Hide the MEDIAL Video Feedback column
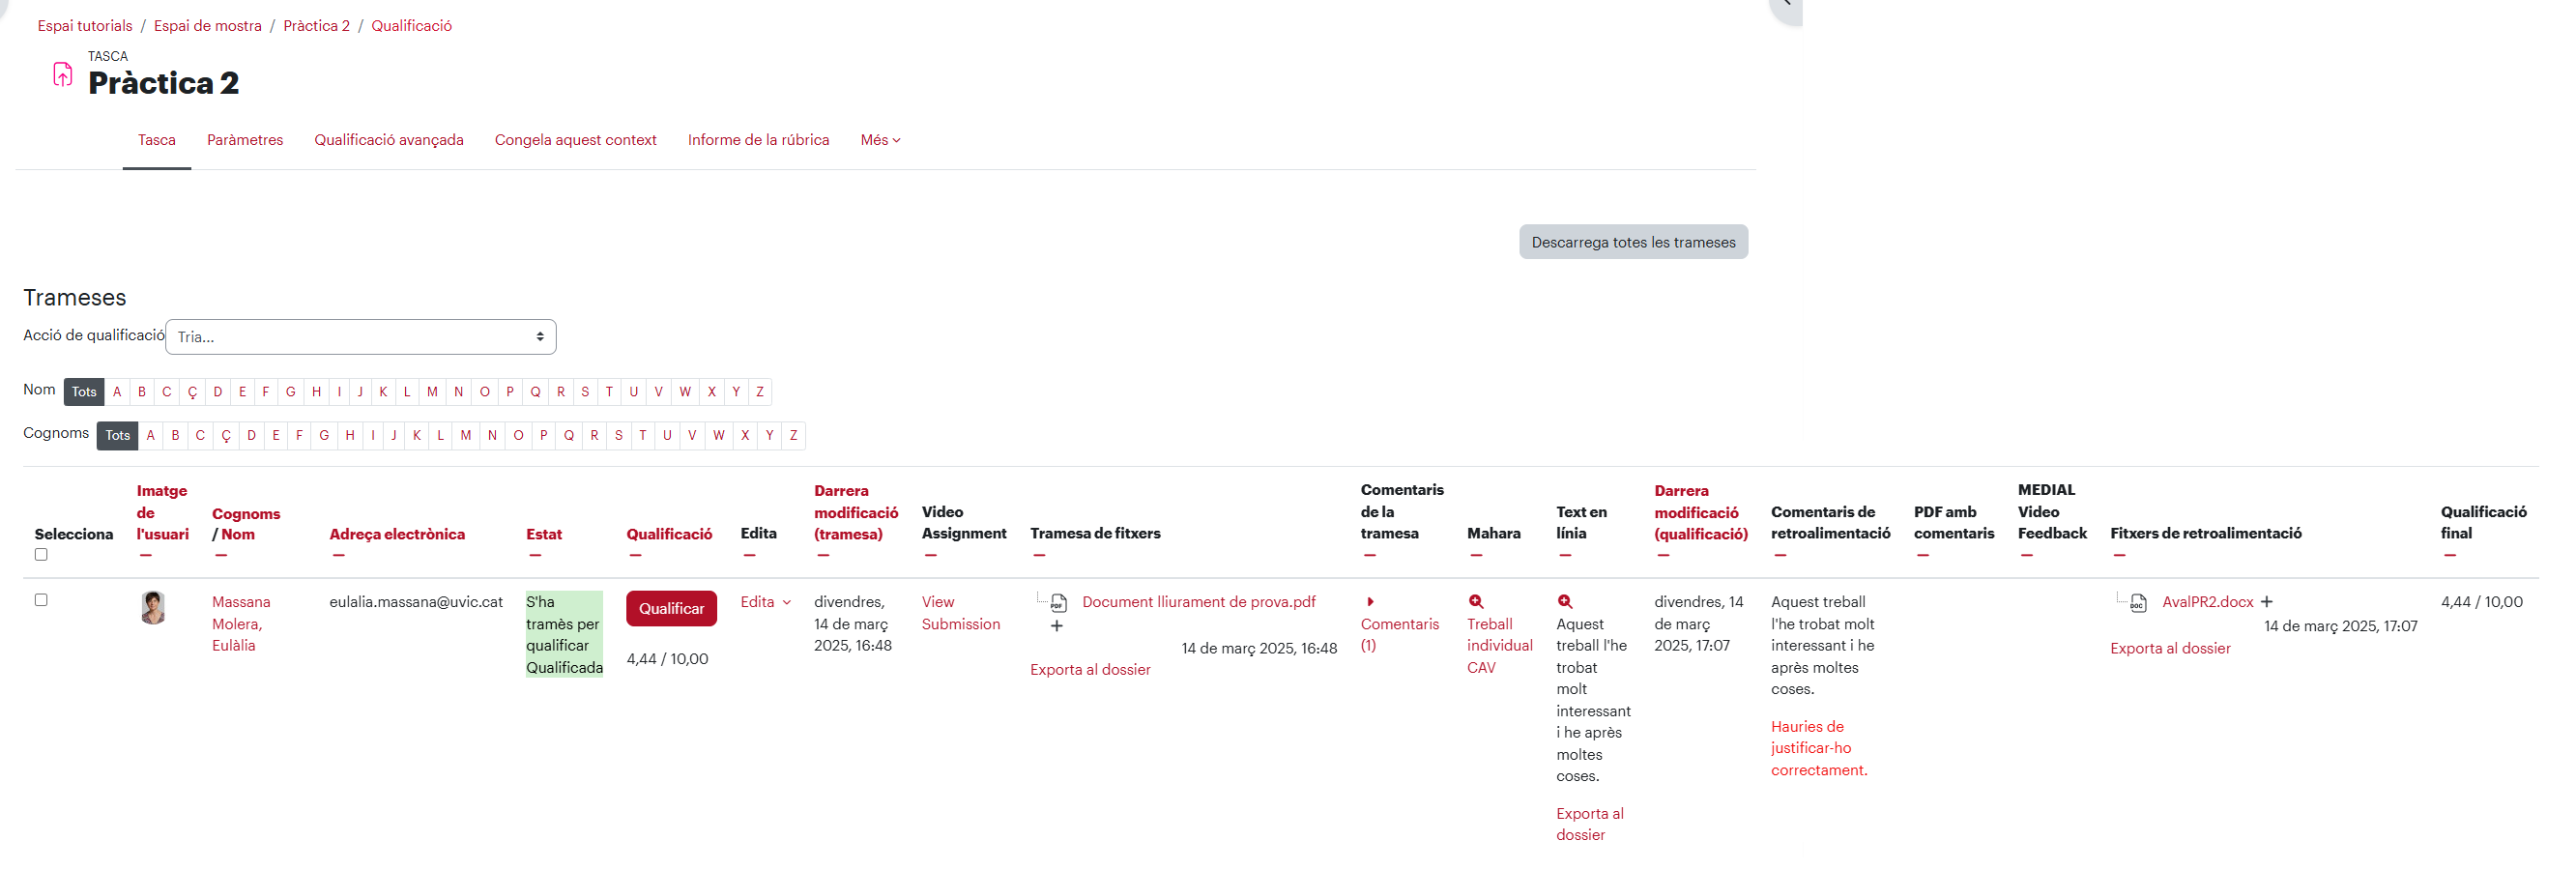 pyautogui.click(x=2027, y=556)
